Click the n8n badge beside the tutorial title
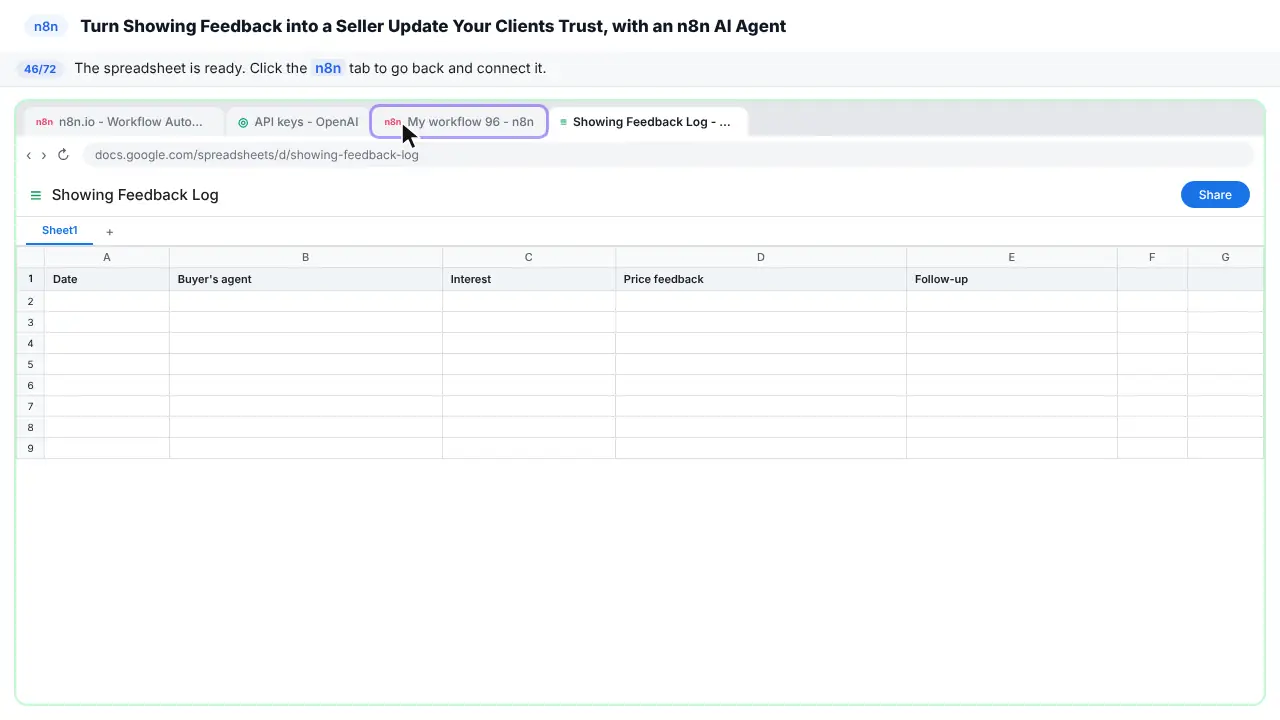This screenshot has width=1280, height=720. coord(46,27)
